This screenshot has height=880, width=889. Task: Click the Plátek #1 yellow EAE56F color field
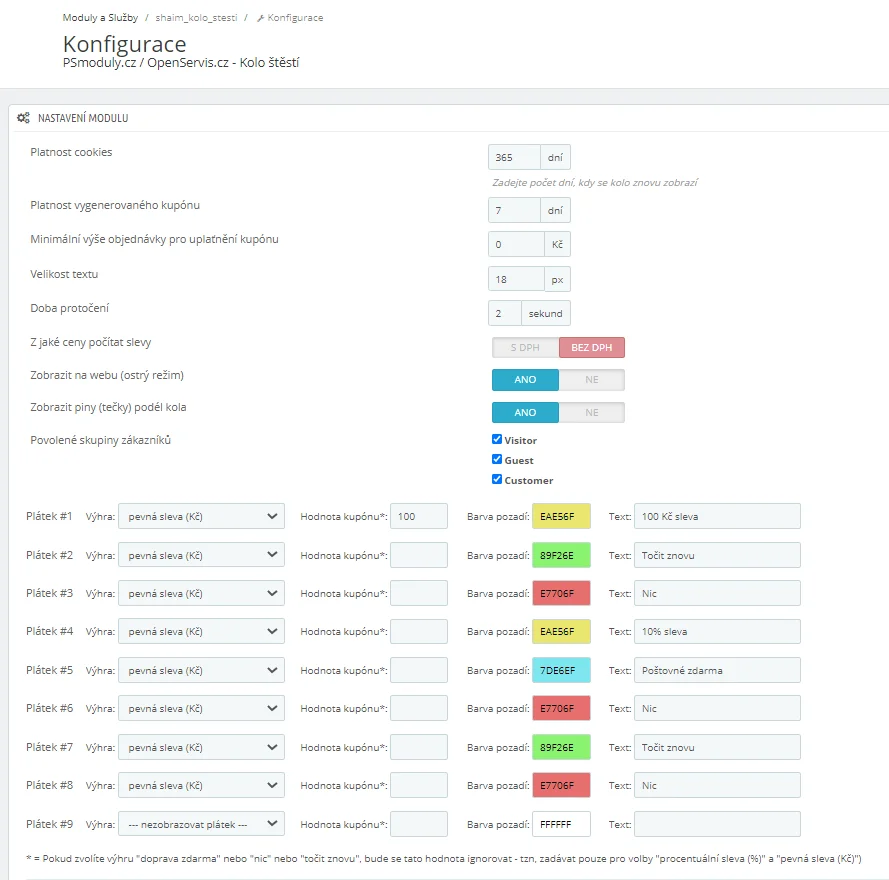point(561,516)
